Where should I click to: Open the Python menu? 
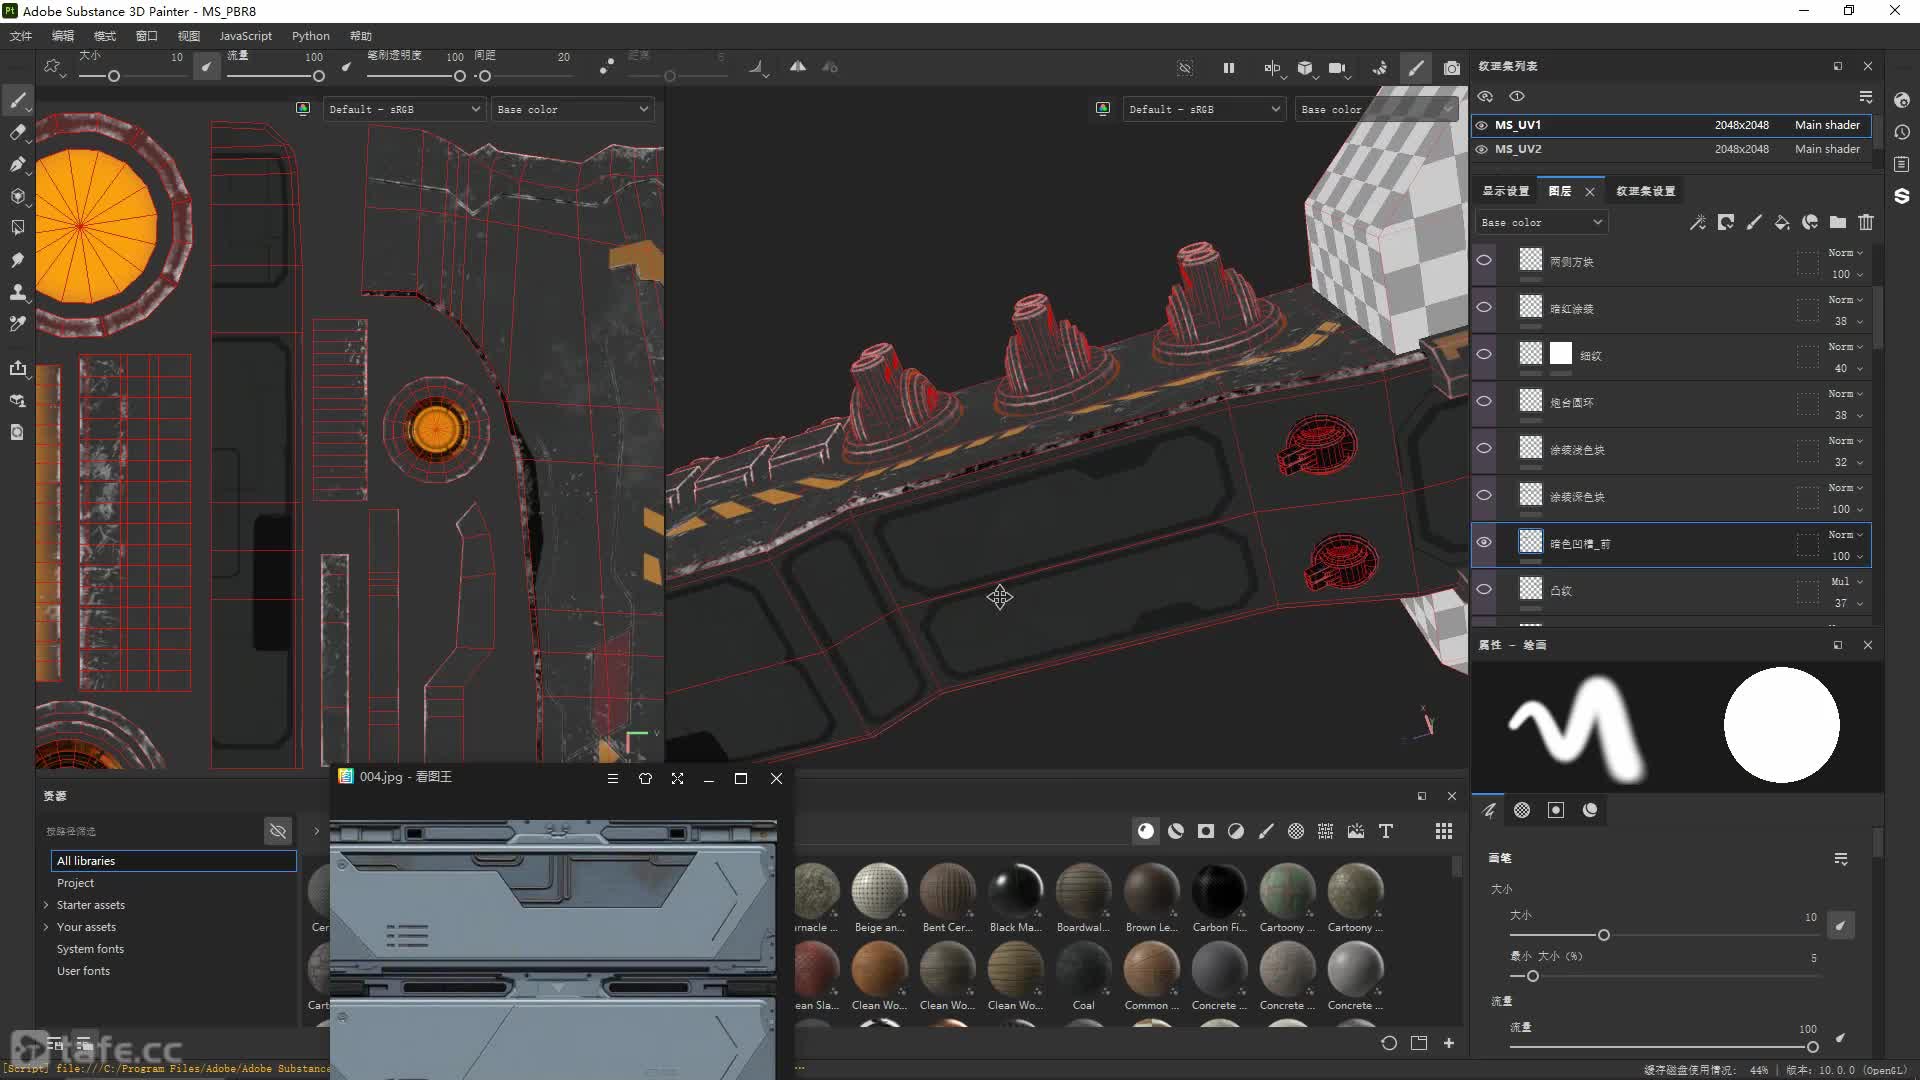point(311,36)
